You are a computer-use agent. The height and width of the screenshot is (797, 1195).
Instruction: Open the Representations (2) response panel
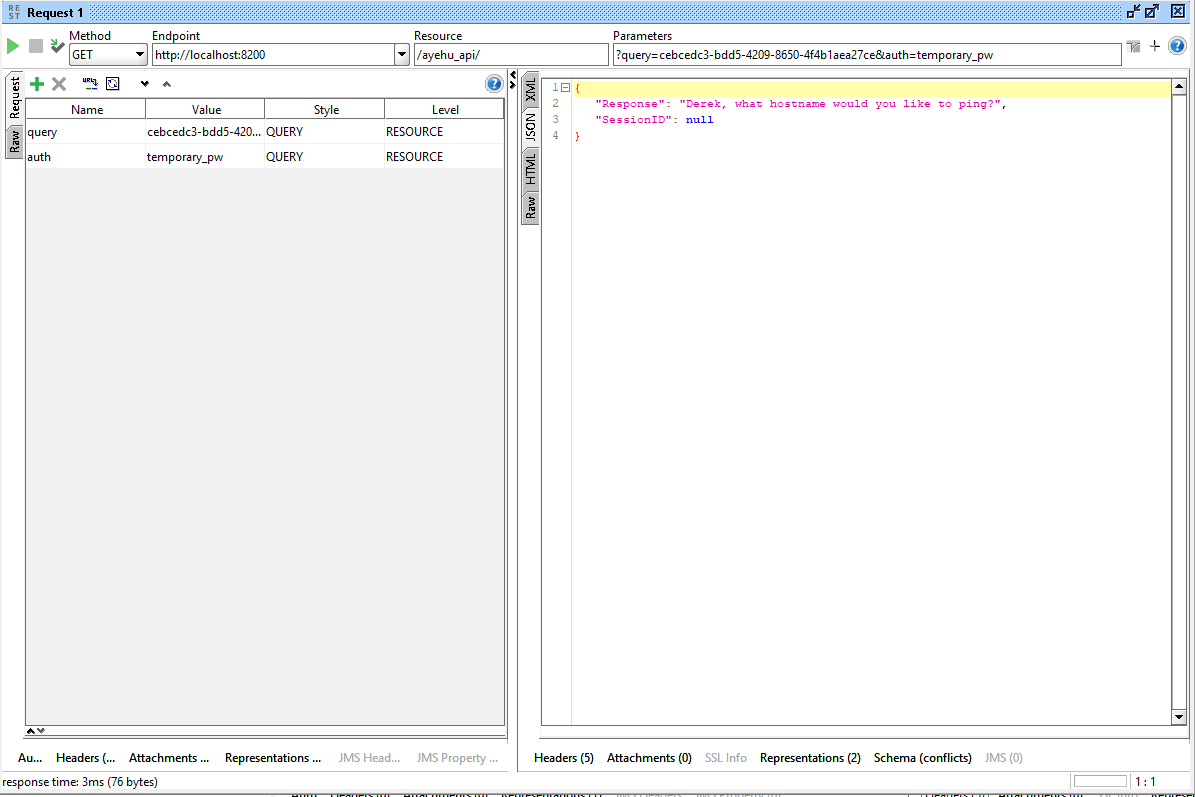tap(809, 758)
